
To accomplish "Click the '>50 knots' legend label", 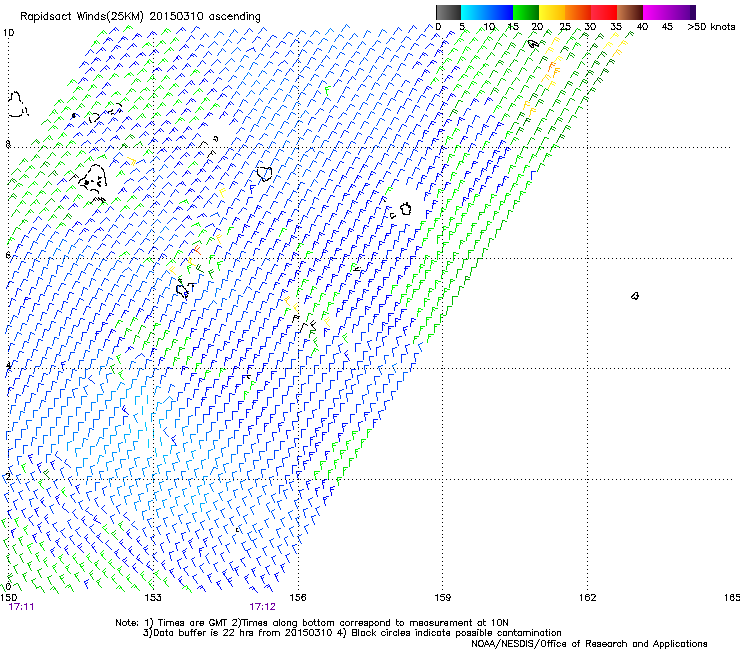I will (711, 27).
